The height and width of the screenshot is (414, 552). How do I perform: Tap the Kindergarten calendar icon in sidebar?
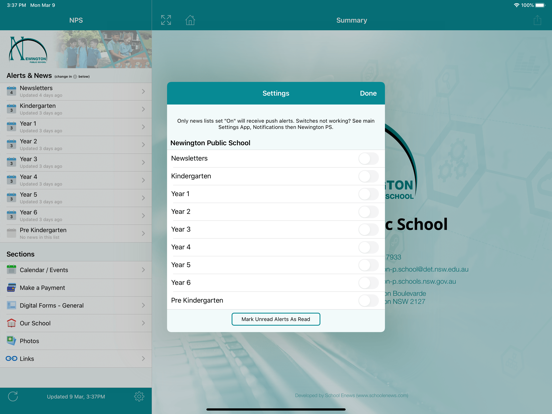[11, 109]
